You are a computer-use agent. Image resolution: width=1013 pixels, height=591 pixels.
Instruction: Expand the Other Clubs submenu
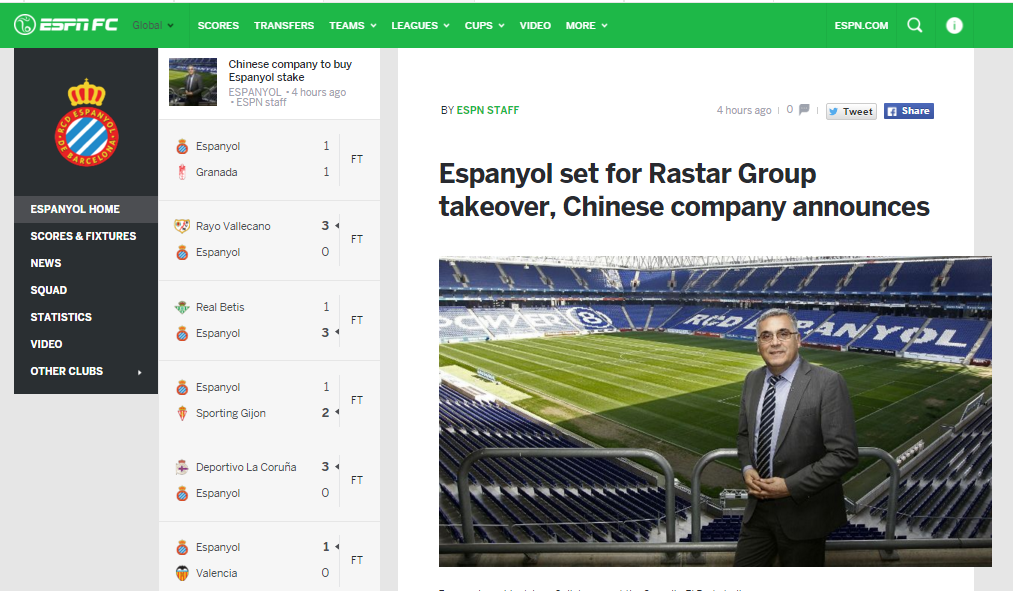coord(86,371)
